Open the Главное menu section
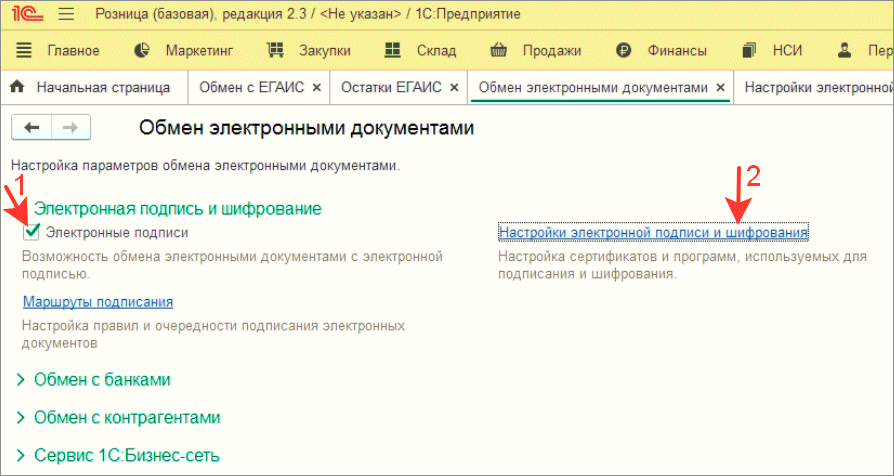 pyautogui.click(x=74, y=51)
